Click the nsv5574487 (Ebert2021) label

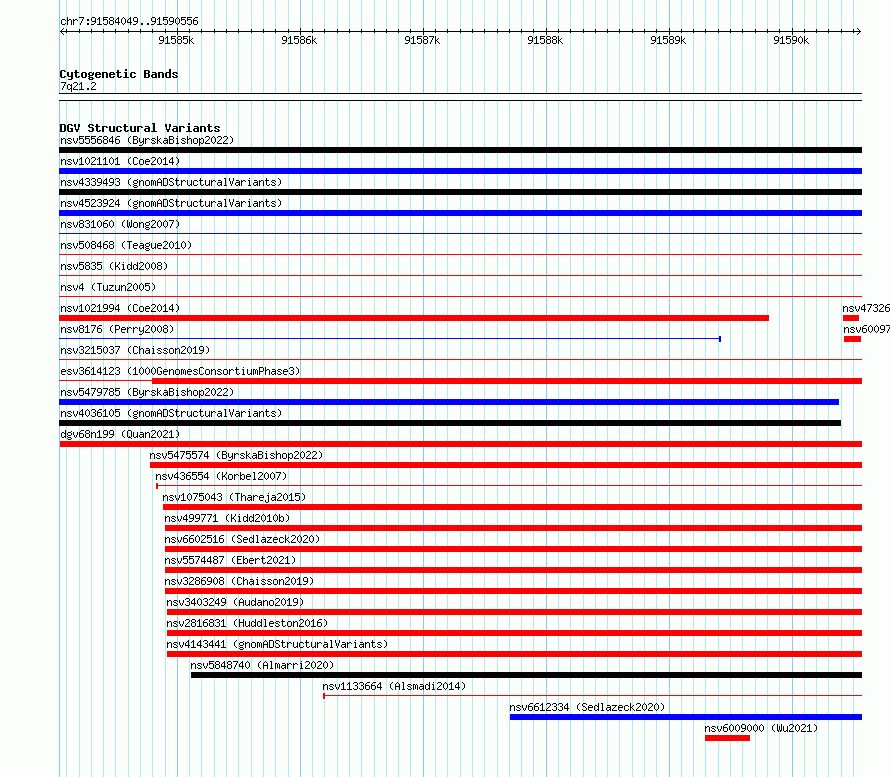point(230,560)
